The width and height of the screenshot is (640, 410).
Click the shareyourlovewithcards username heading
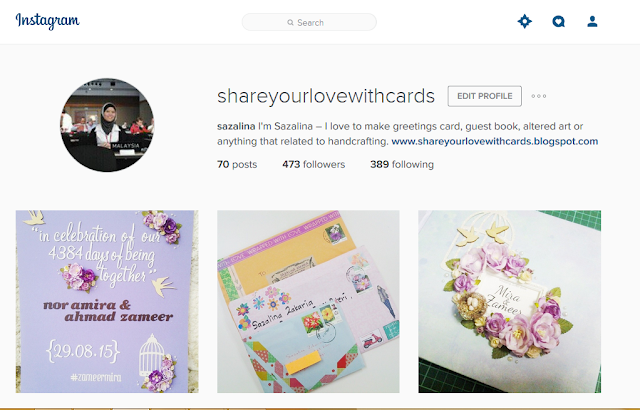click(326, 96)
